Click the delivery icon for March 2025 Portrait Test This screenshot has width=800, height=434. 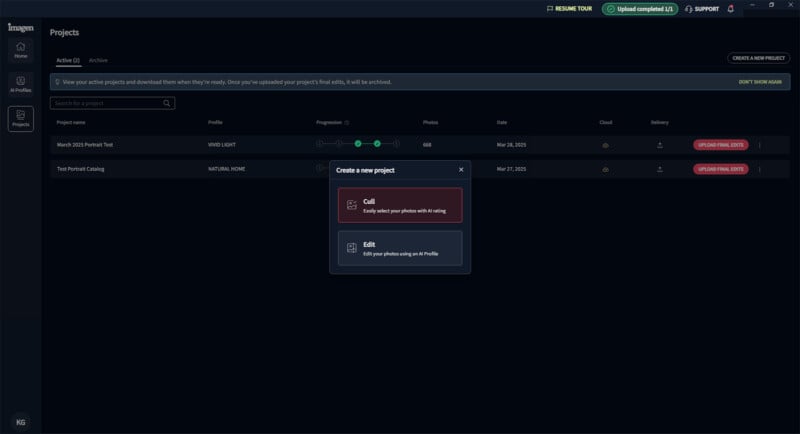click(x=659, y=145)
